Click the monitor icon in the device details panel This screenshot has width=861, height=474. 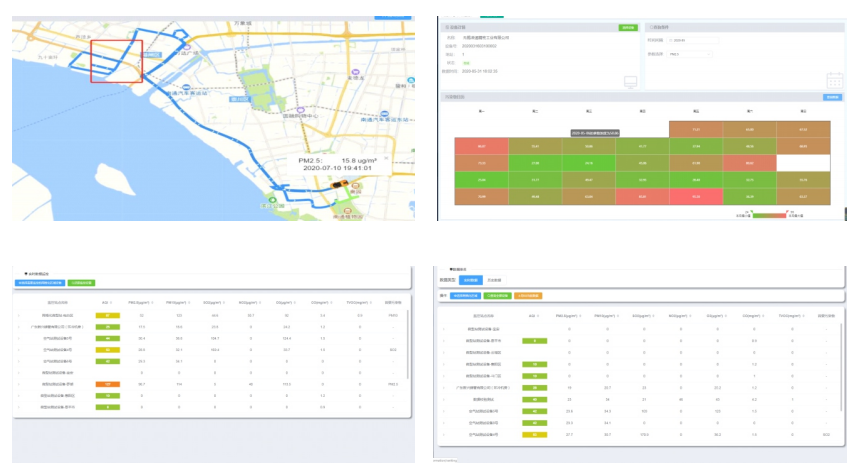point(629,80)
